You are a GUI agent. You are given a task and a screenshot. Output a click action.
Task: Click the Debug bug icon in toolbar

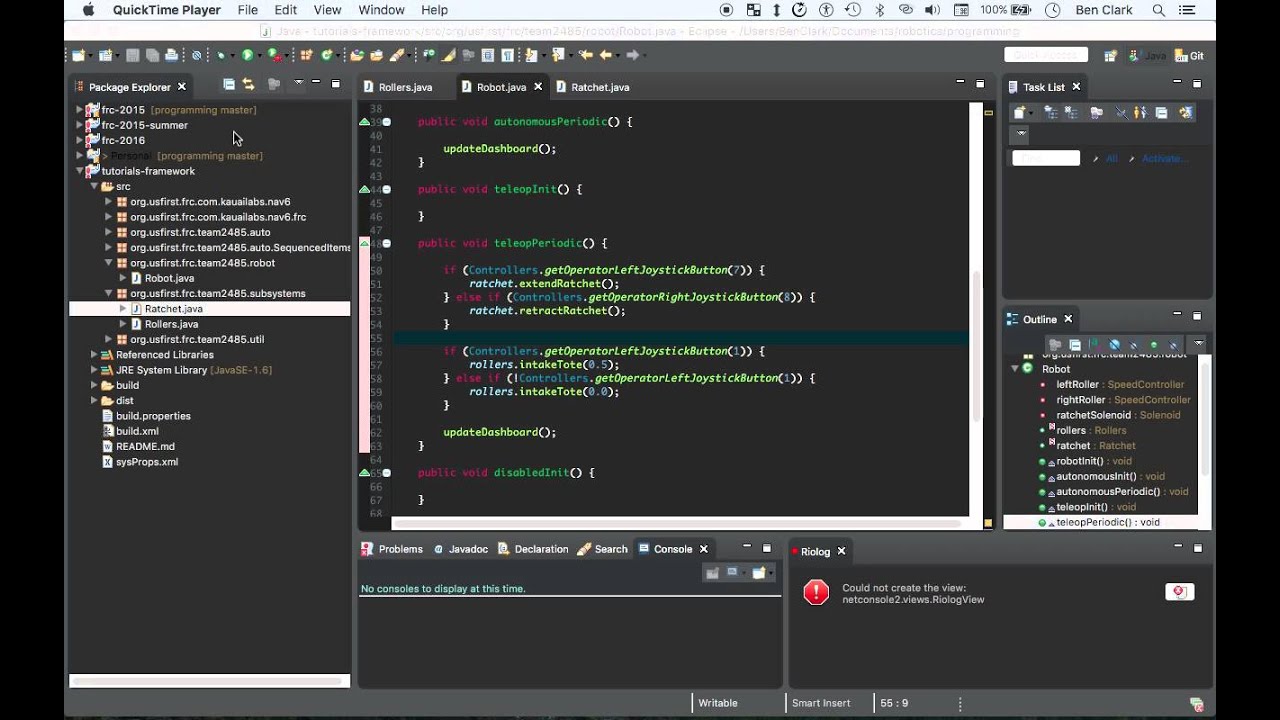[220, 55]
